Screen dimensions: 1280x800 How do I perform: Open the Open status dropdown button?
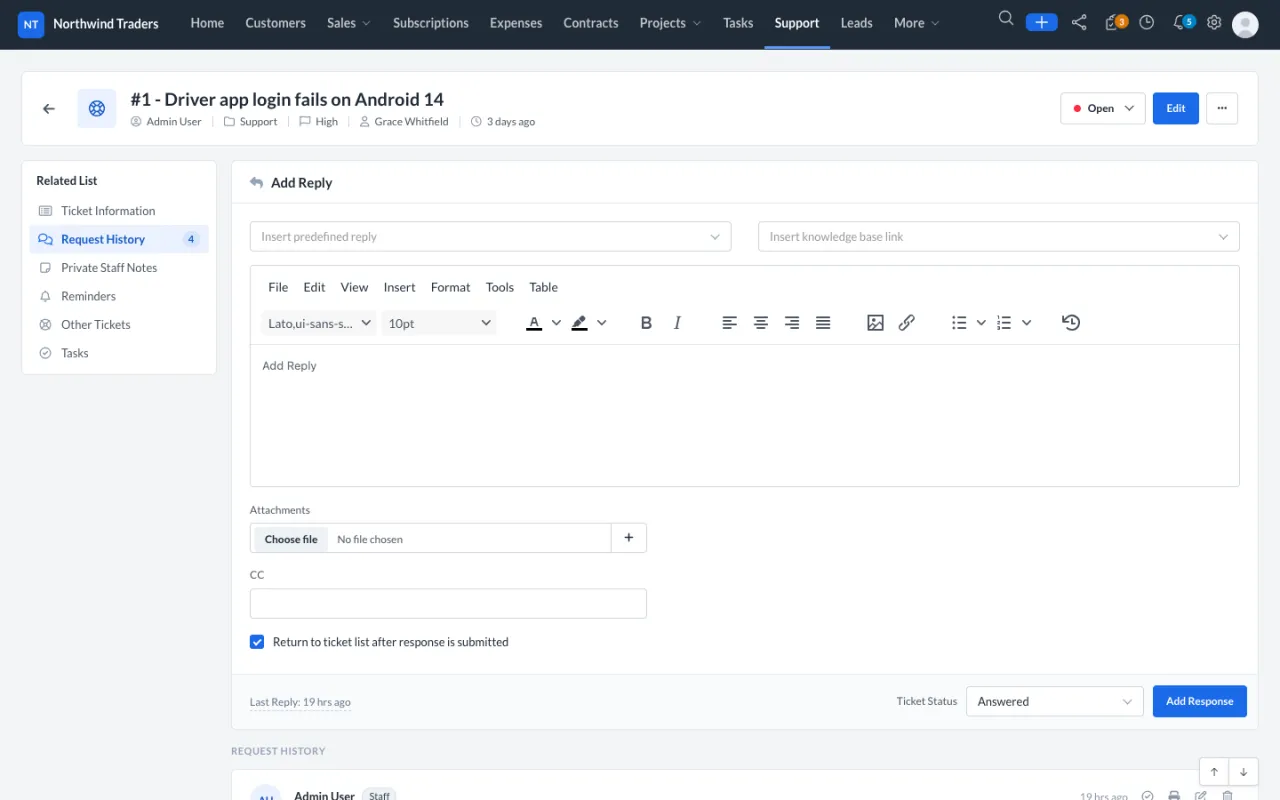[x=1103, y=108]
